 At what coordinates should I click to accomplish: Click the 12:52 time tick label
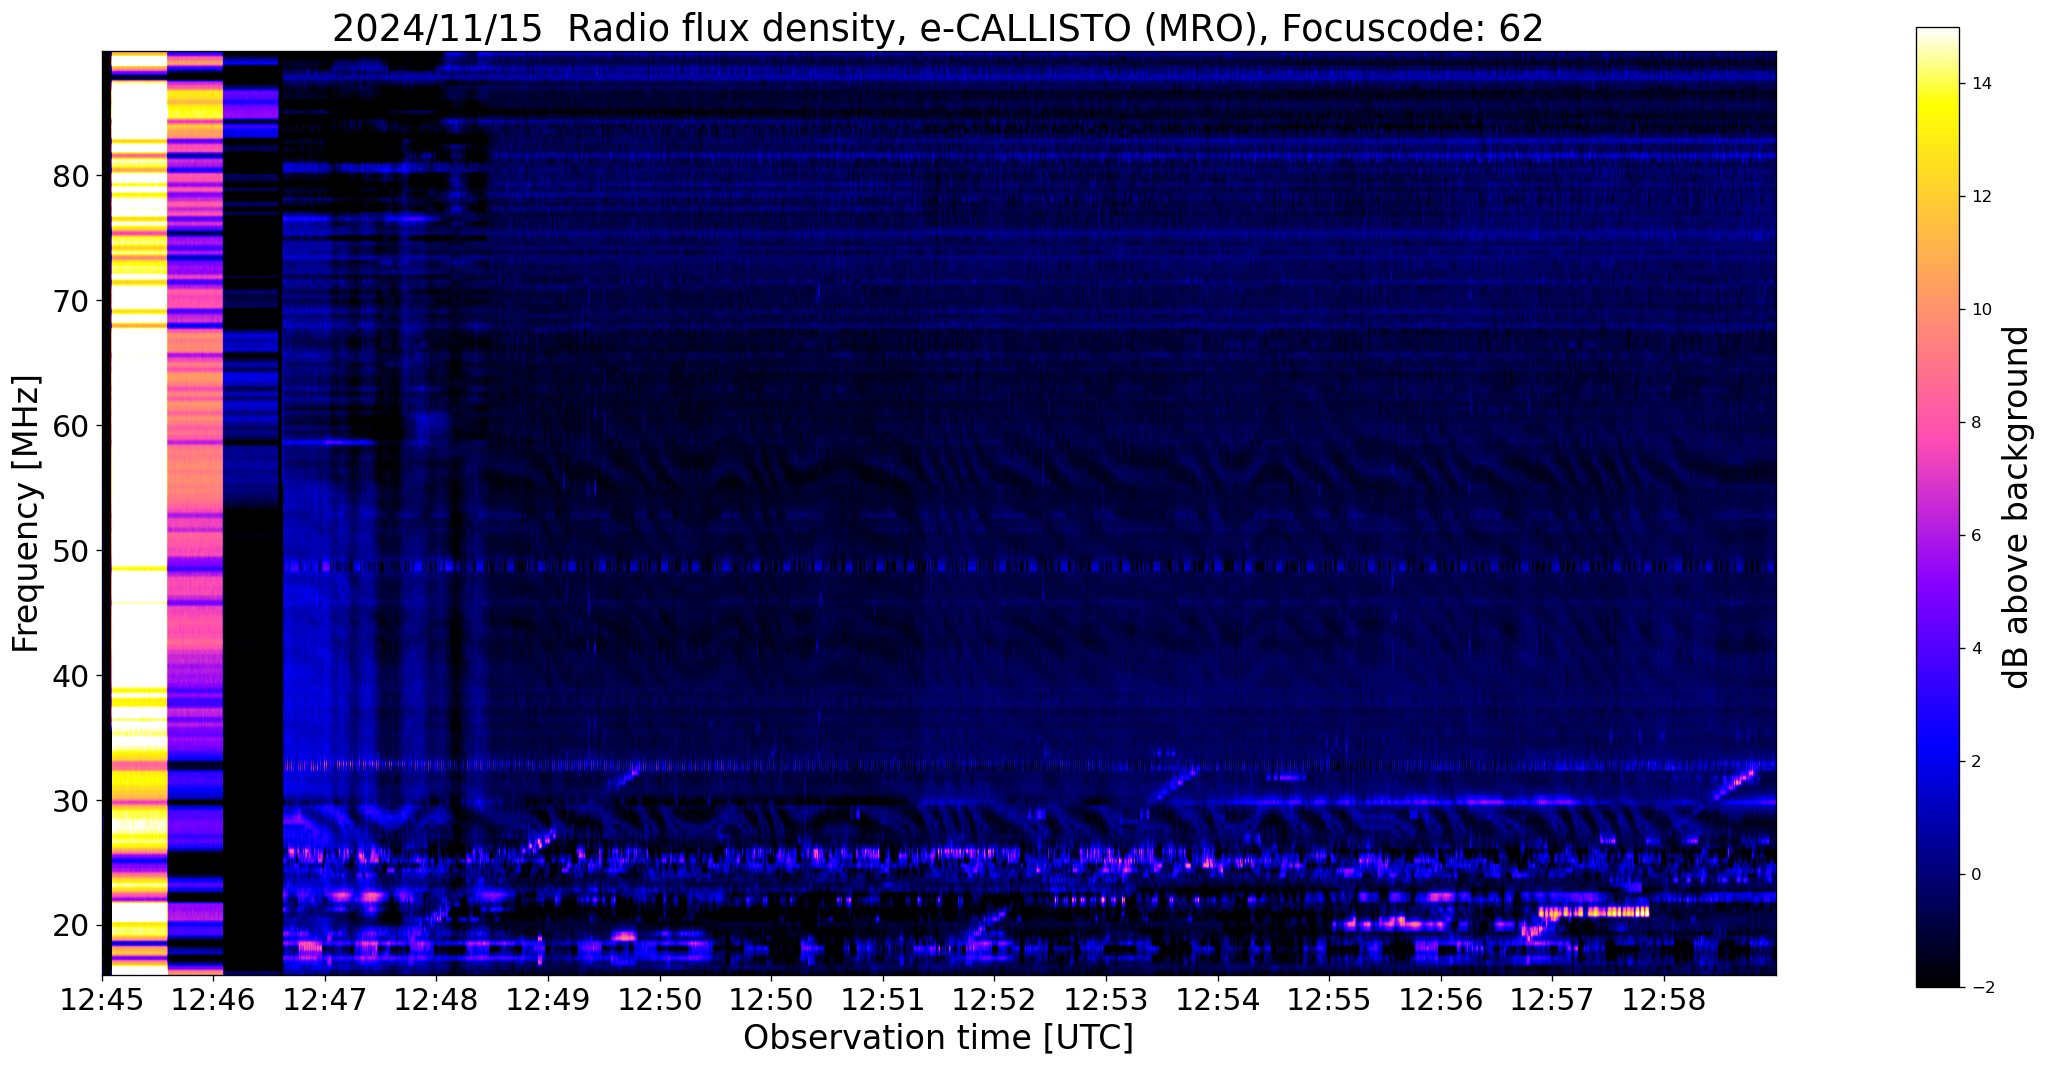[995, 1000]
